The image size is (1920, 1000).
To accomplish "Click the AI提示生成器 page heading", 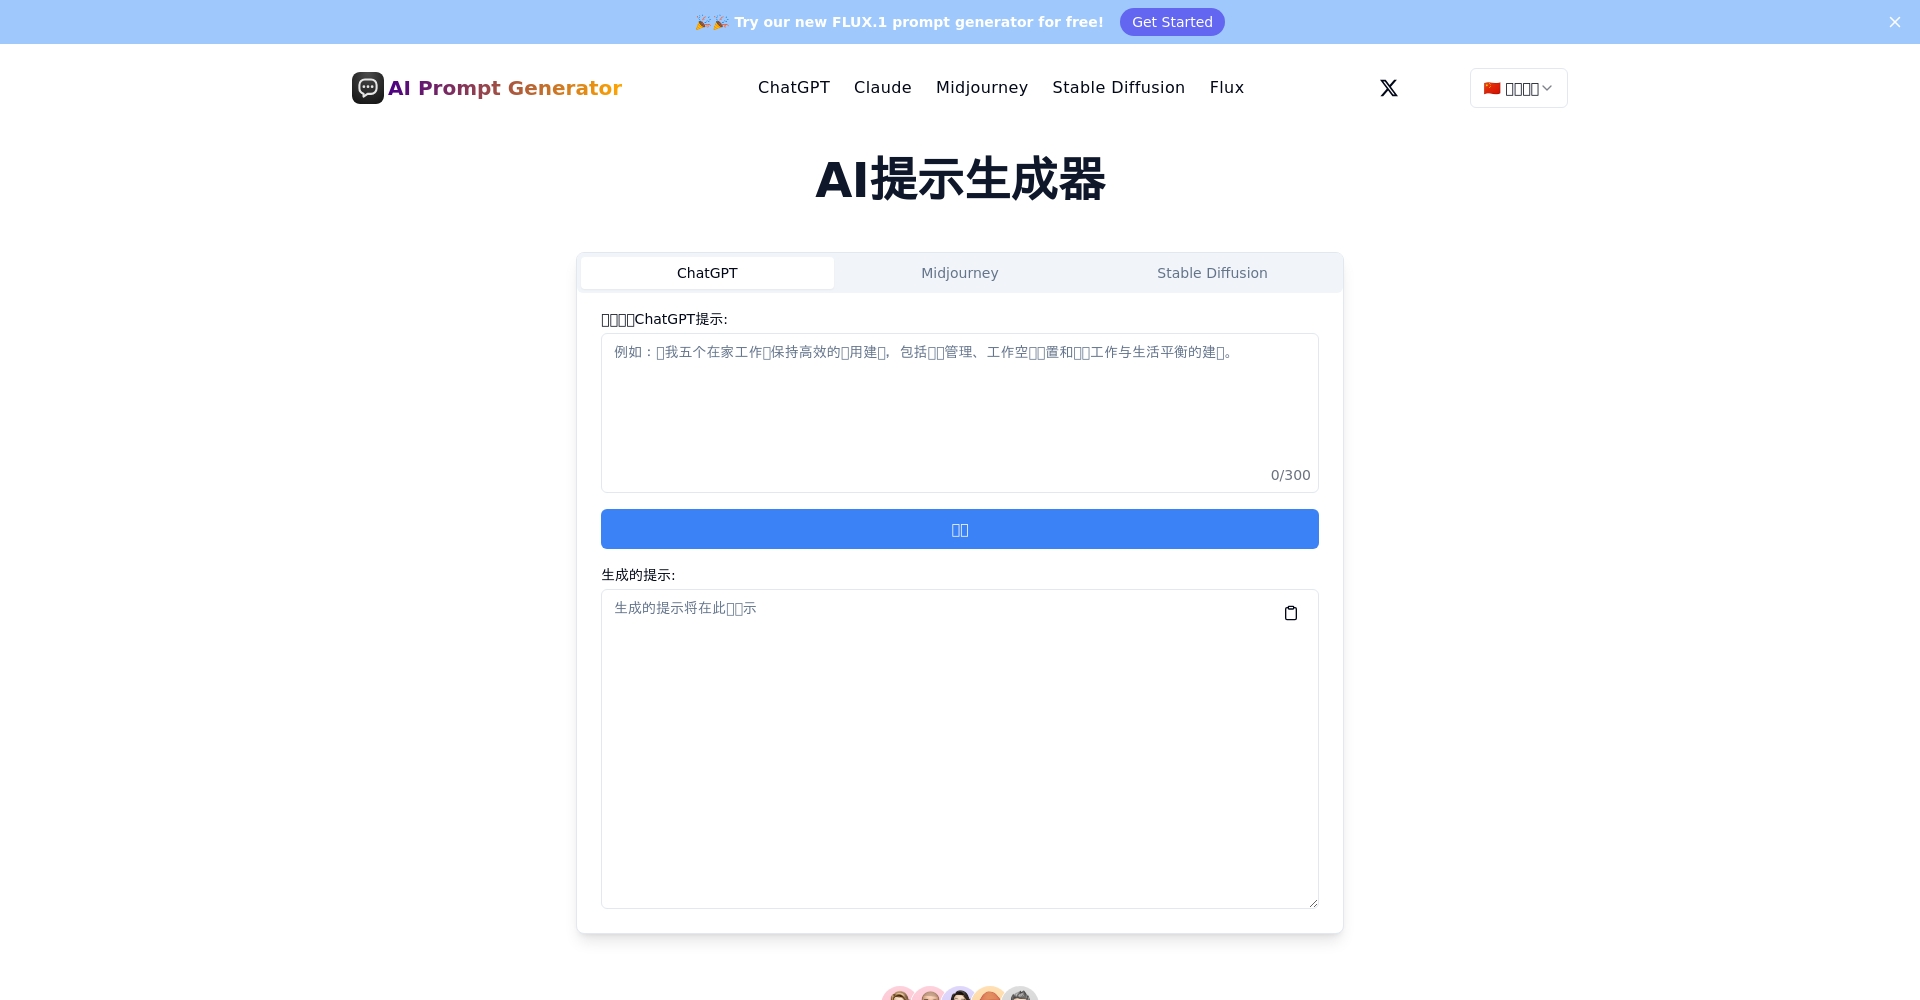I will point(960,180).
